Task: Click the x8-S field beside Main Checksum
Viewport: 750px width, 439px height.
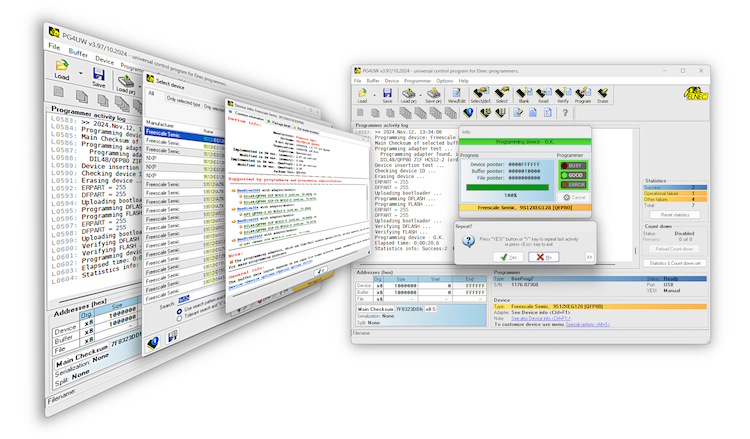Action: click(x=430, y=309)
